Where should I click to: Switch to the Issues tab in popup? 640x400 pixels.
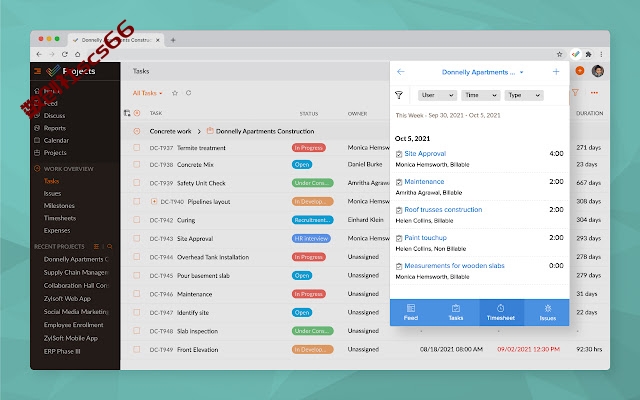547,313
